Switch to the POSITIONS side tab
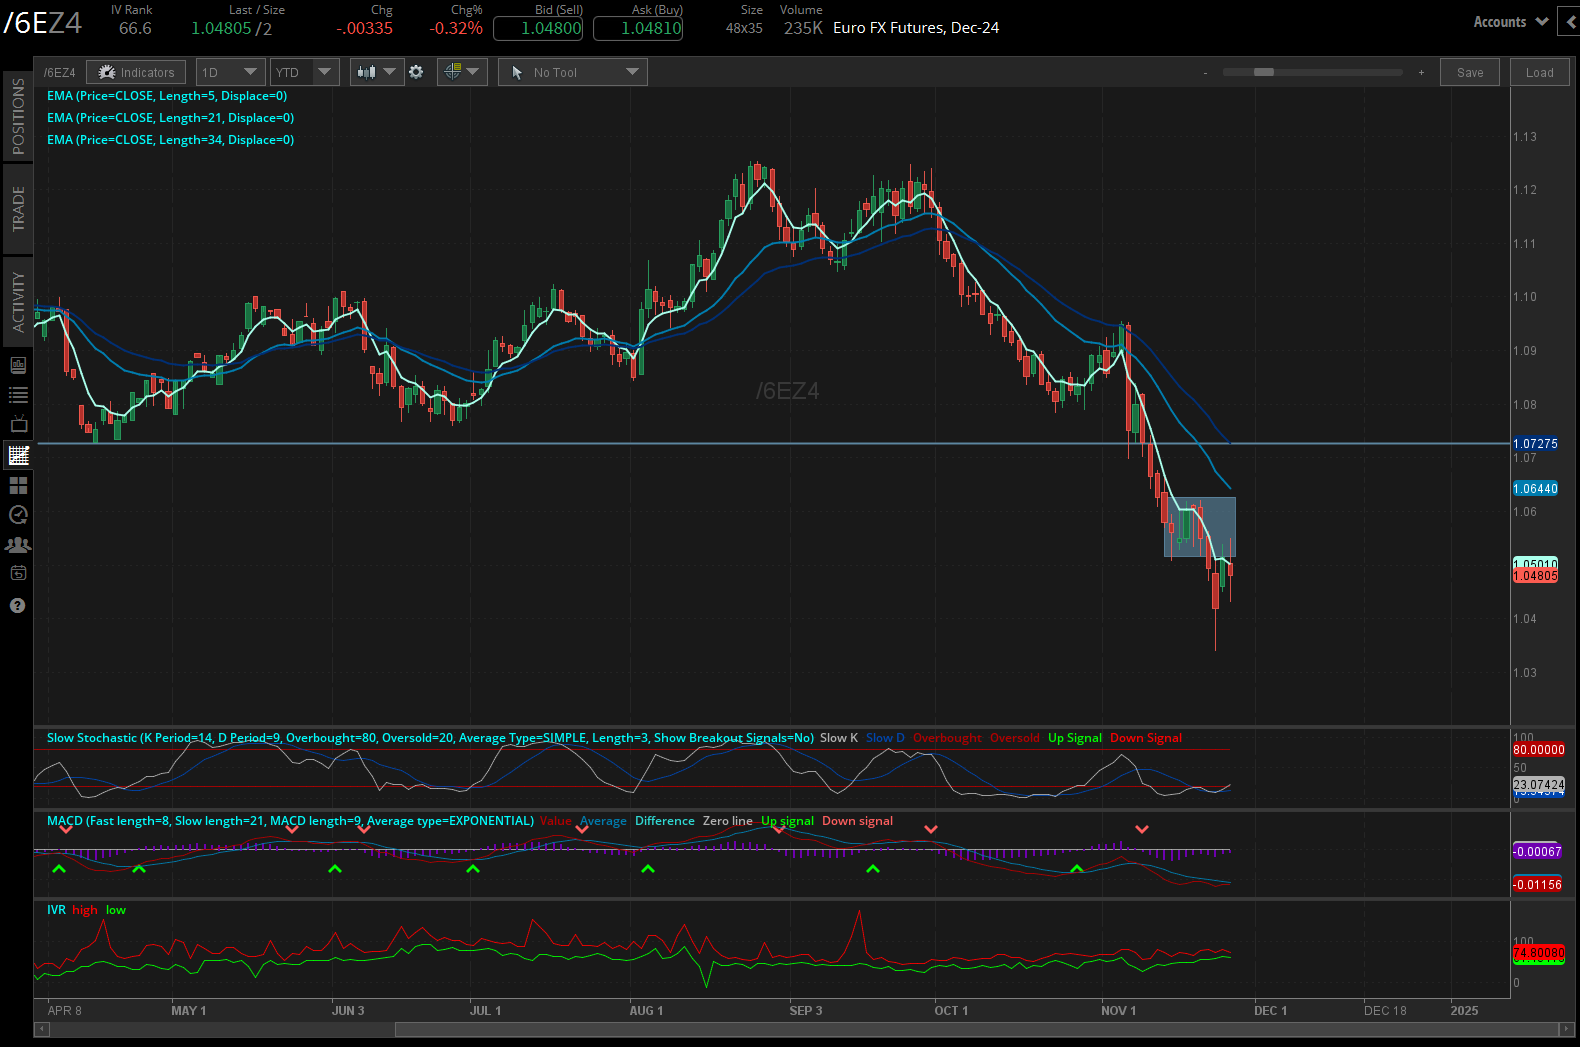This screenshot has width=1580, height=1047. 18,117
